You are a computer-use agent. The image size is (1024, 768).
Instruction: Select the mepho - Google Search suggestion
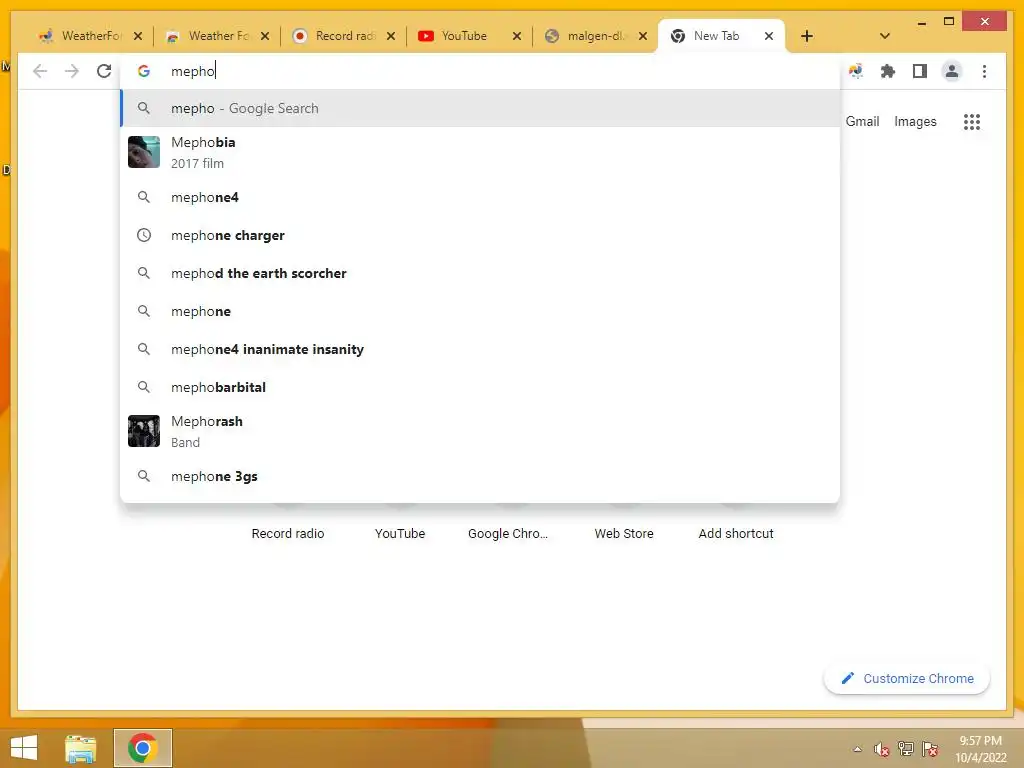480,108
